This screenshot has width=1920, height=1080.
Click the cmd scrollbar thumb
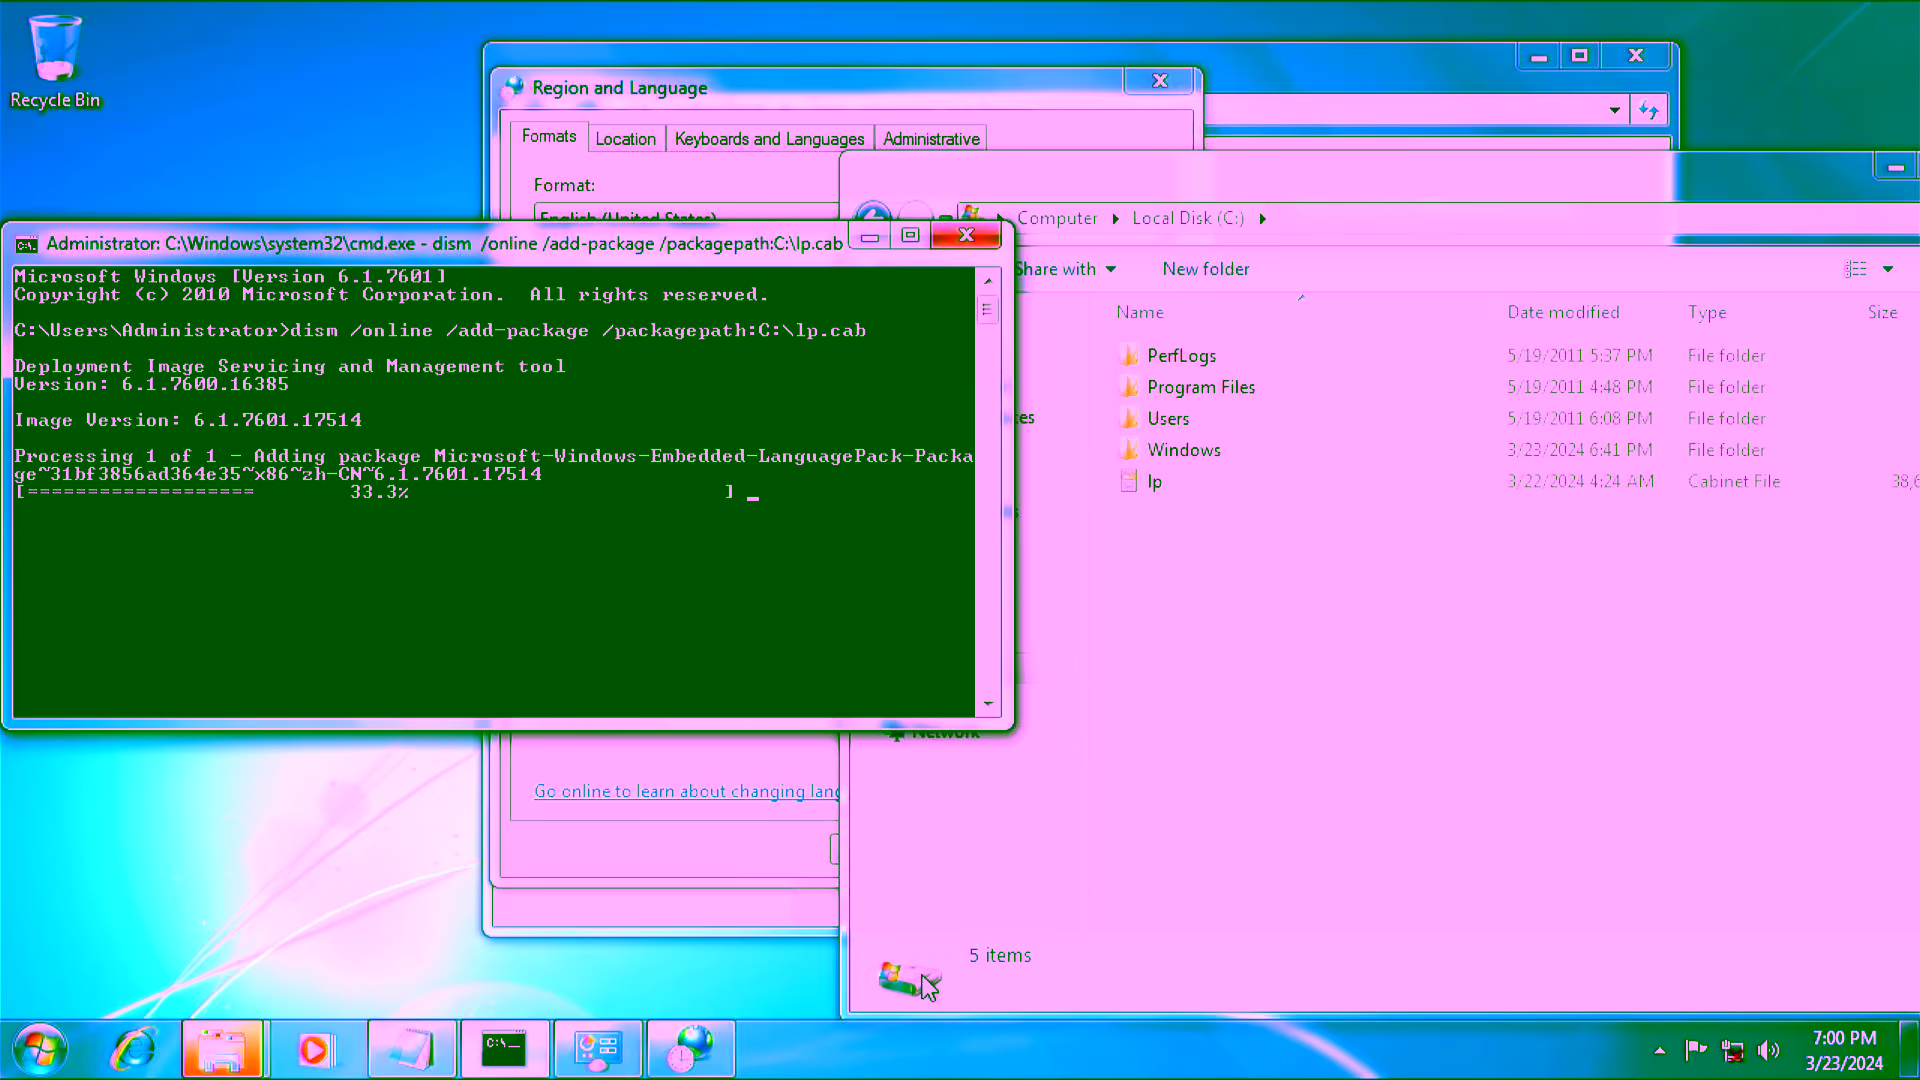click(x=988, y=310)
